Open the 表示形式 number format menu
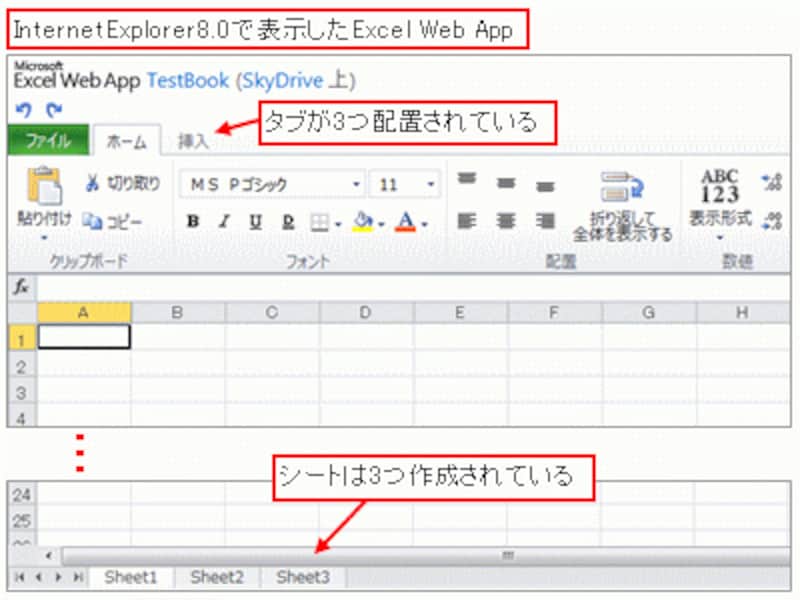Screen dimensions: 800x600 coord(720,204)
